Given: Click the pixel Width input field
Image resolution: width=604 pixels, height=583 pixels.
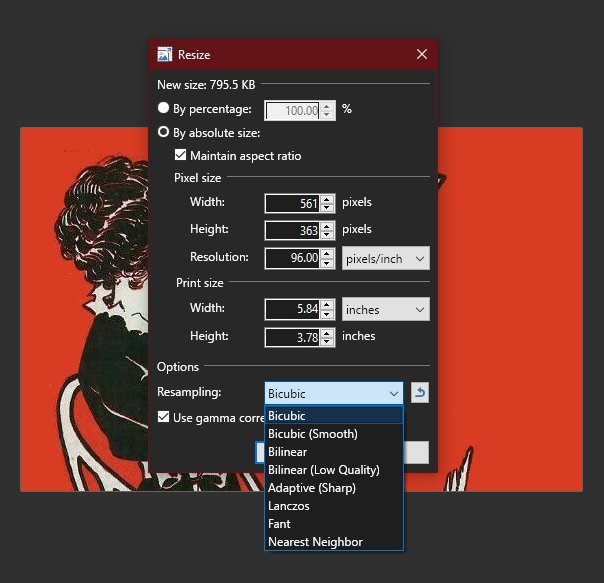Looking at the screenshot, I should coord(293,203).
